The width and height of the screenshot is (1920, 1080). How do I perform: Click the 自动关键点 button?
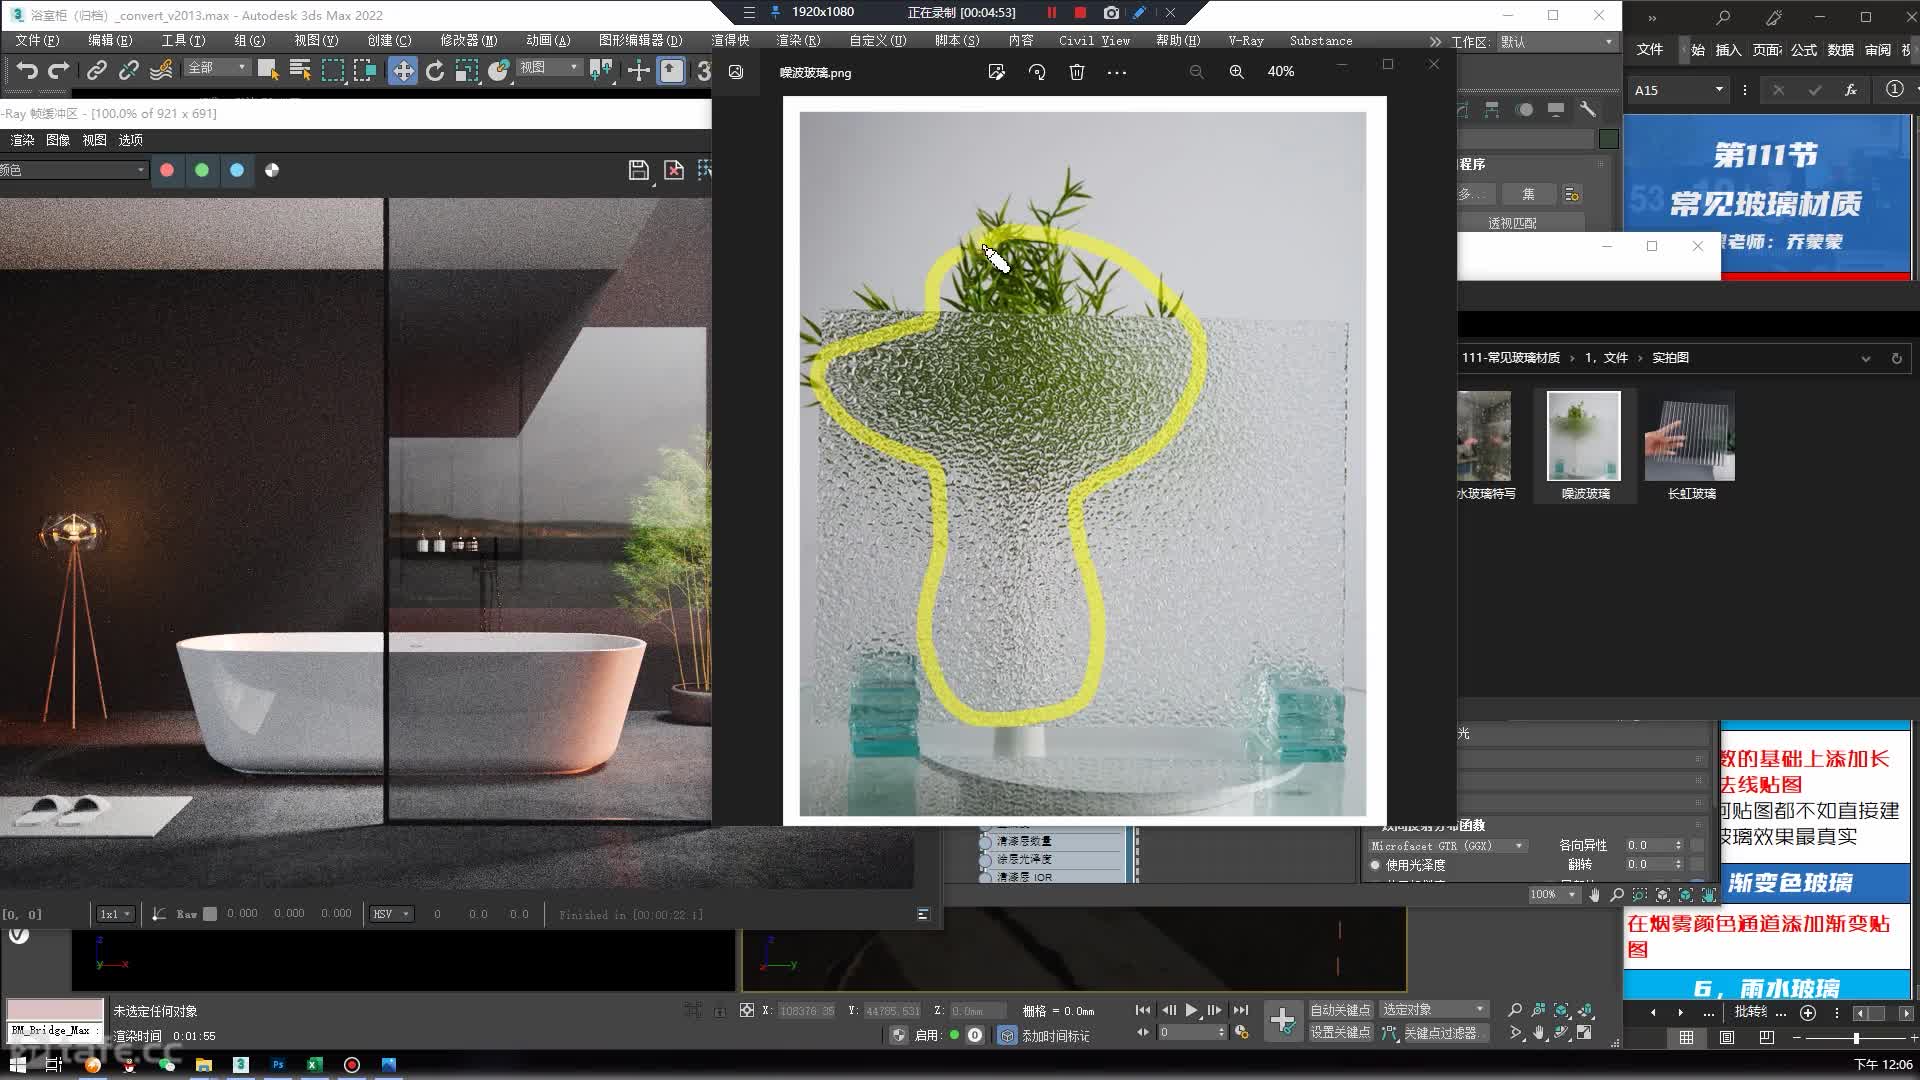(1340, 1010)
